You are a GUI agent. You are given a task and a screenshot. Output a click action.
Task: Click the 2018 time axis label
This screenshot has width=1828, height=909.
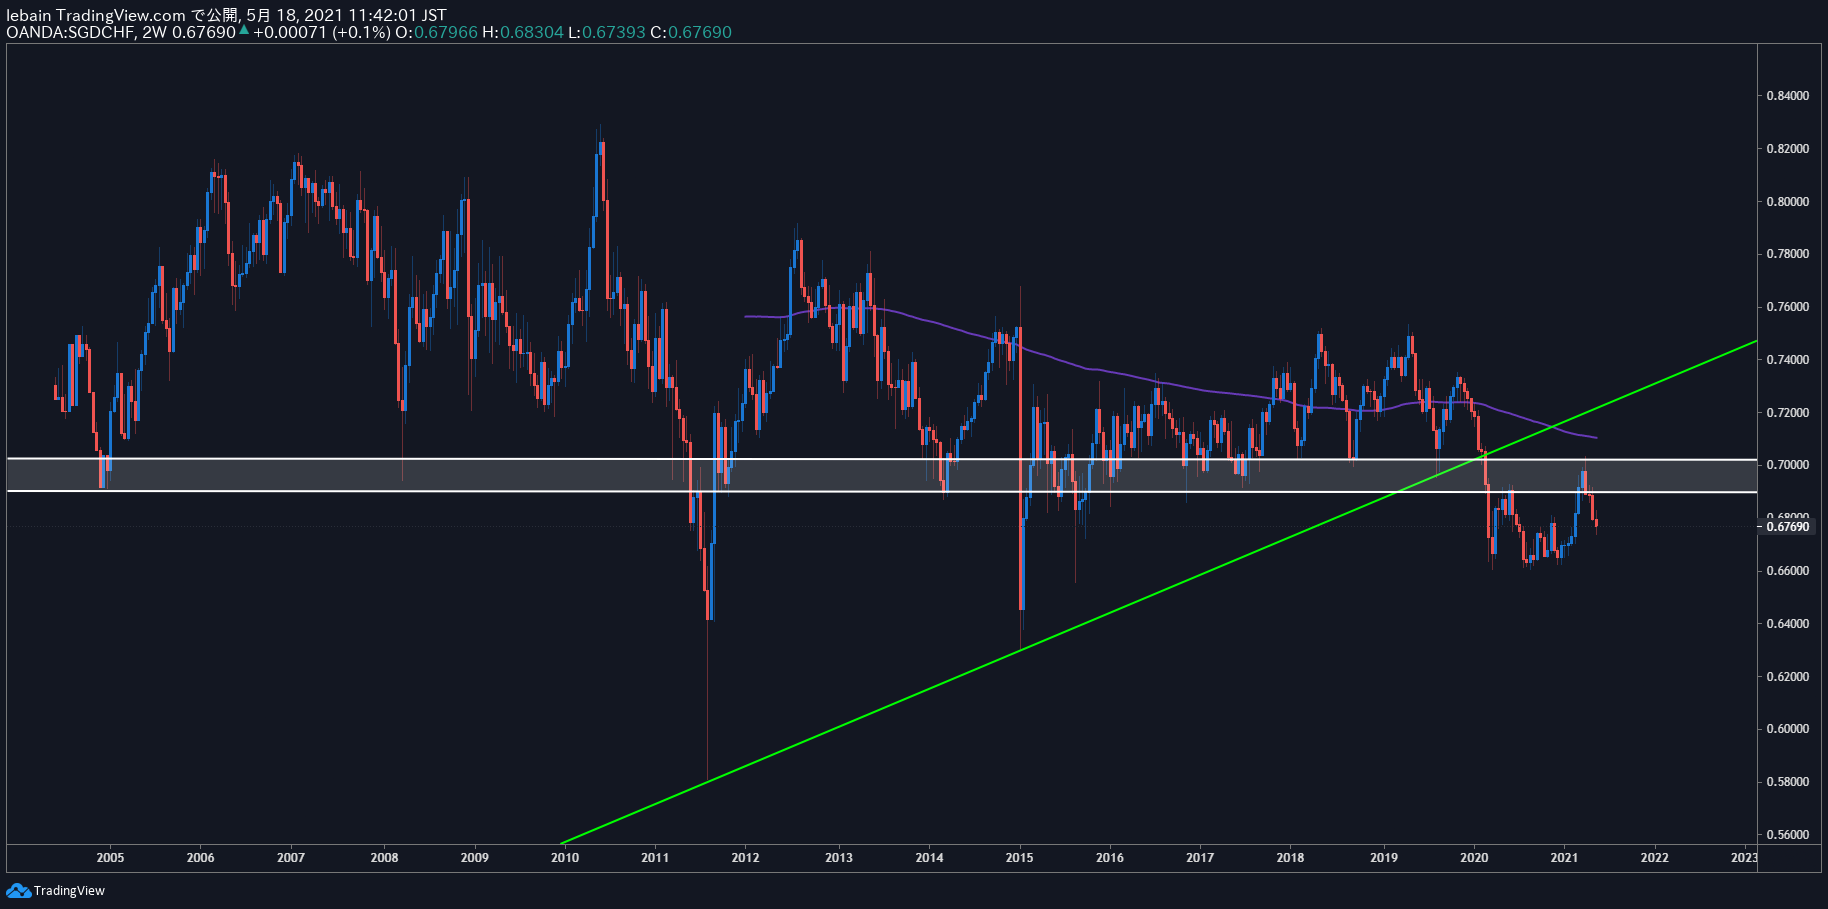point(1290,857)
